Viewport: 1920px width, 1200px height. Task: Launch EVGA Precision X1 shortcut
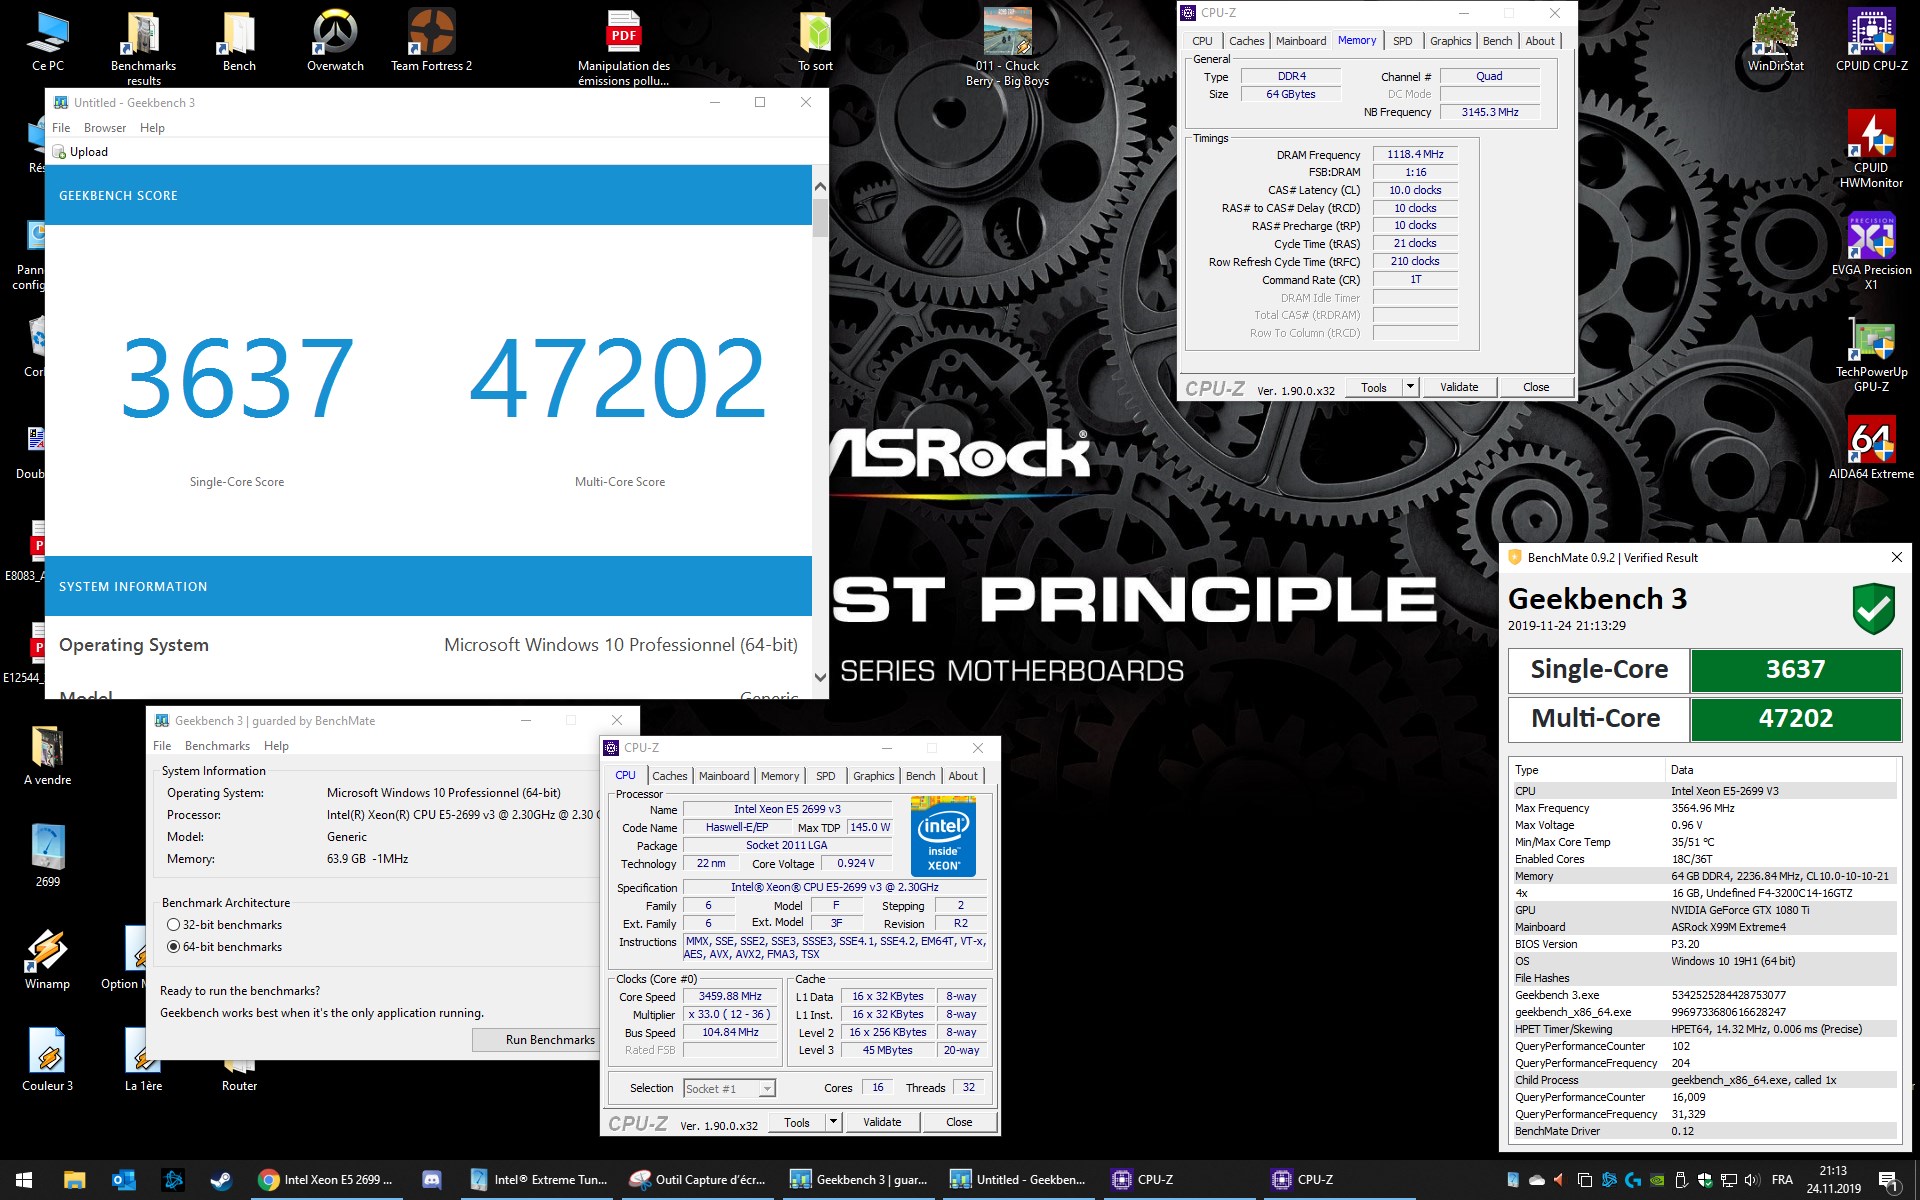point(1871,252)
